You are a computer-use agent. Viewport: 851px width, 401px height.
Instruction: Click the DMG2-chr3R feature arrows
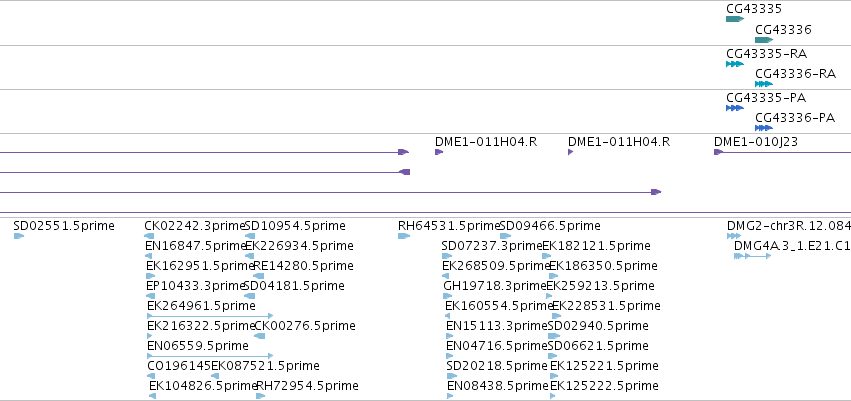coord(734,236)
